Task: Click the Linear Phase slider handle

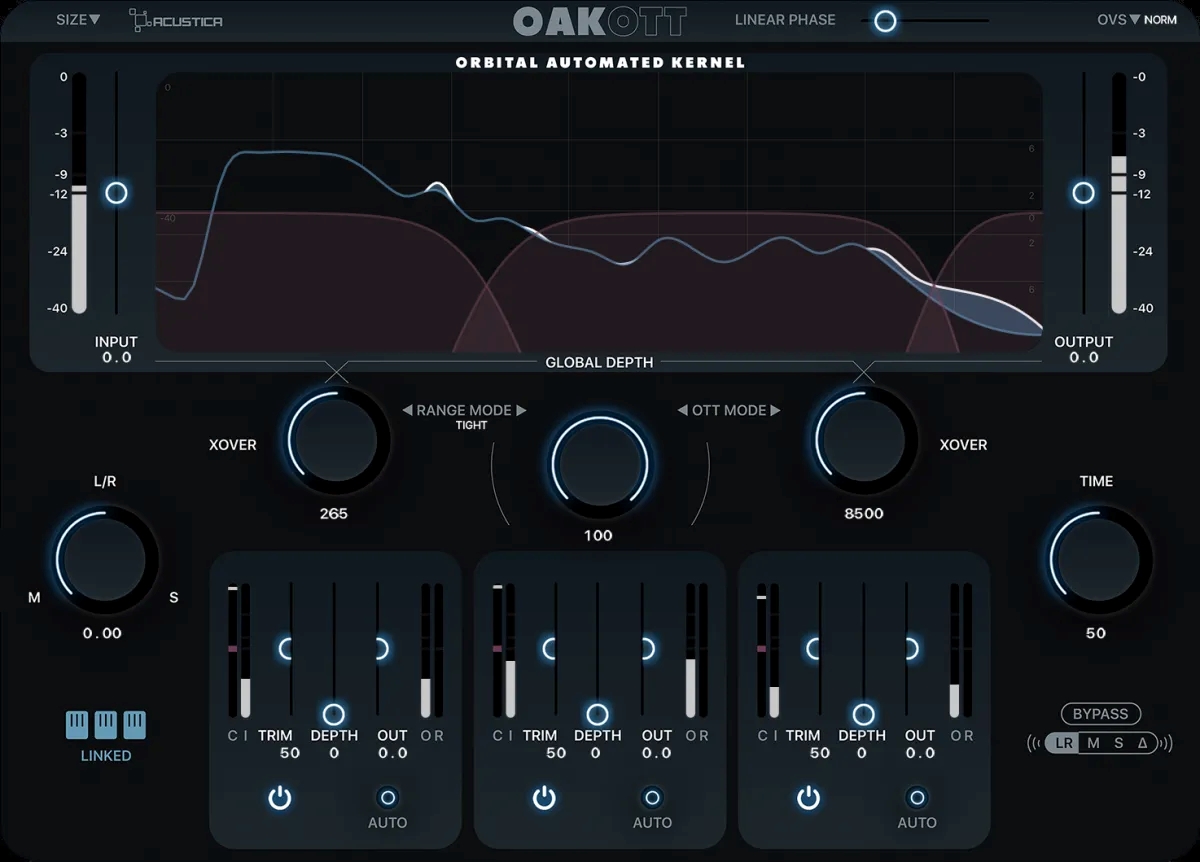Action: (x=885, y=20)
